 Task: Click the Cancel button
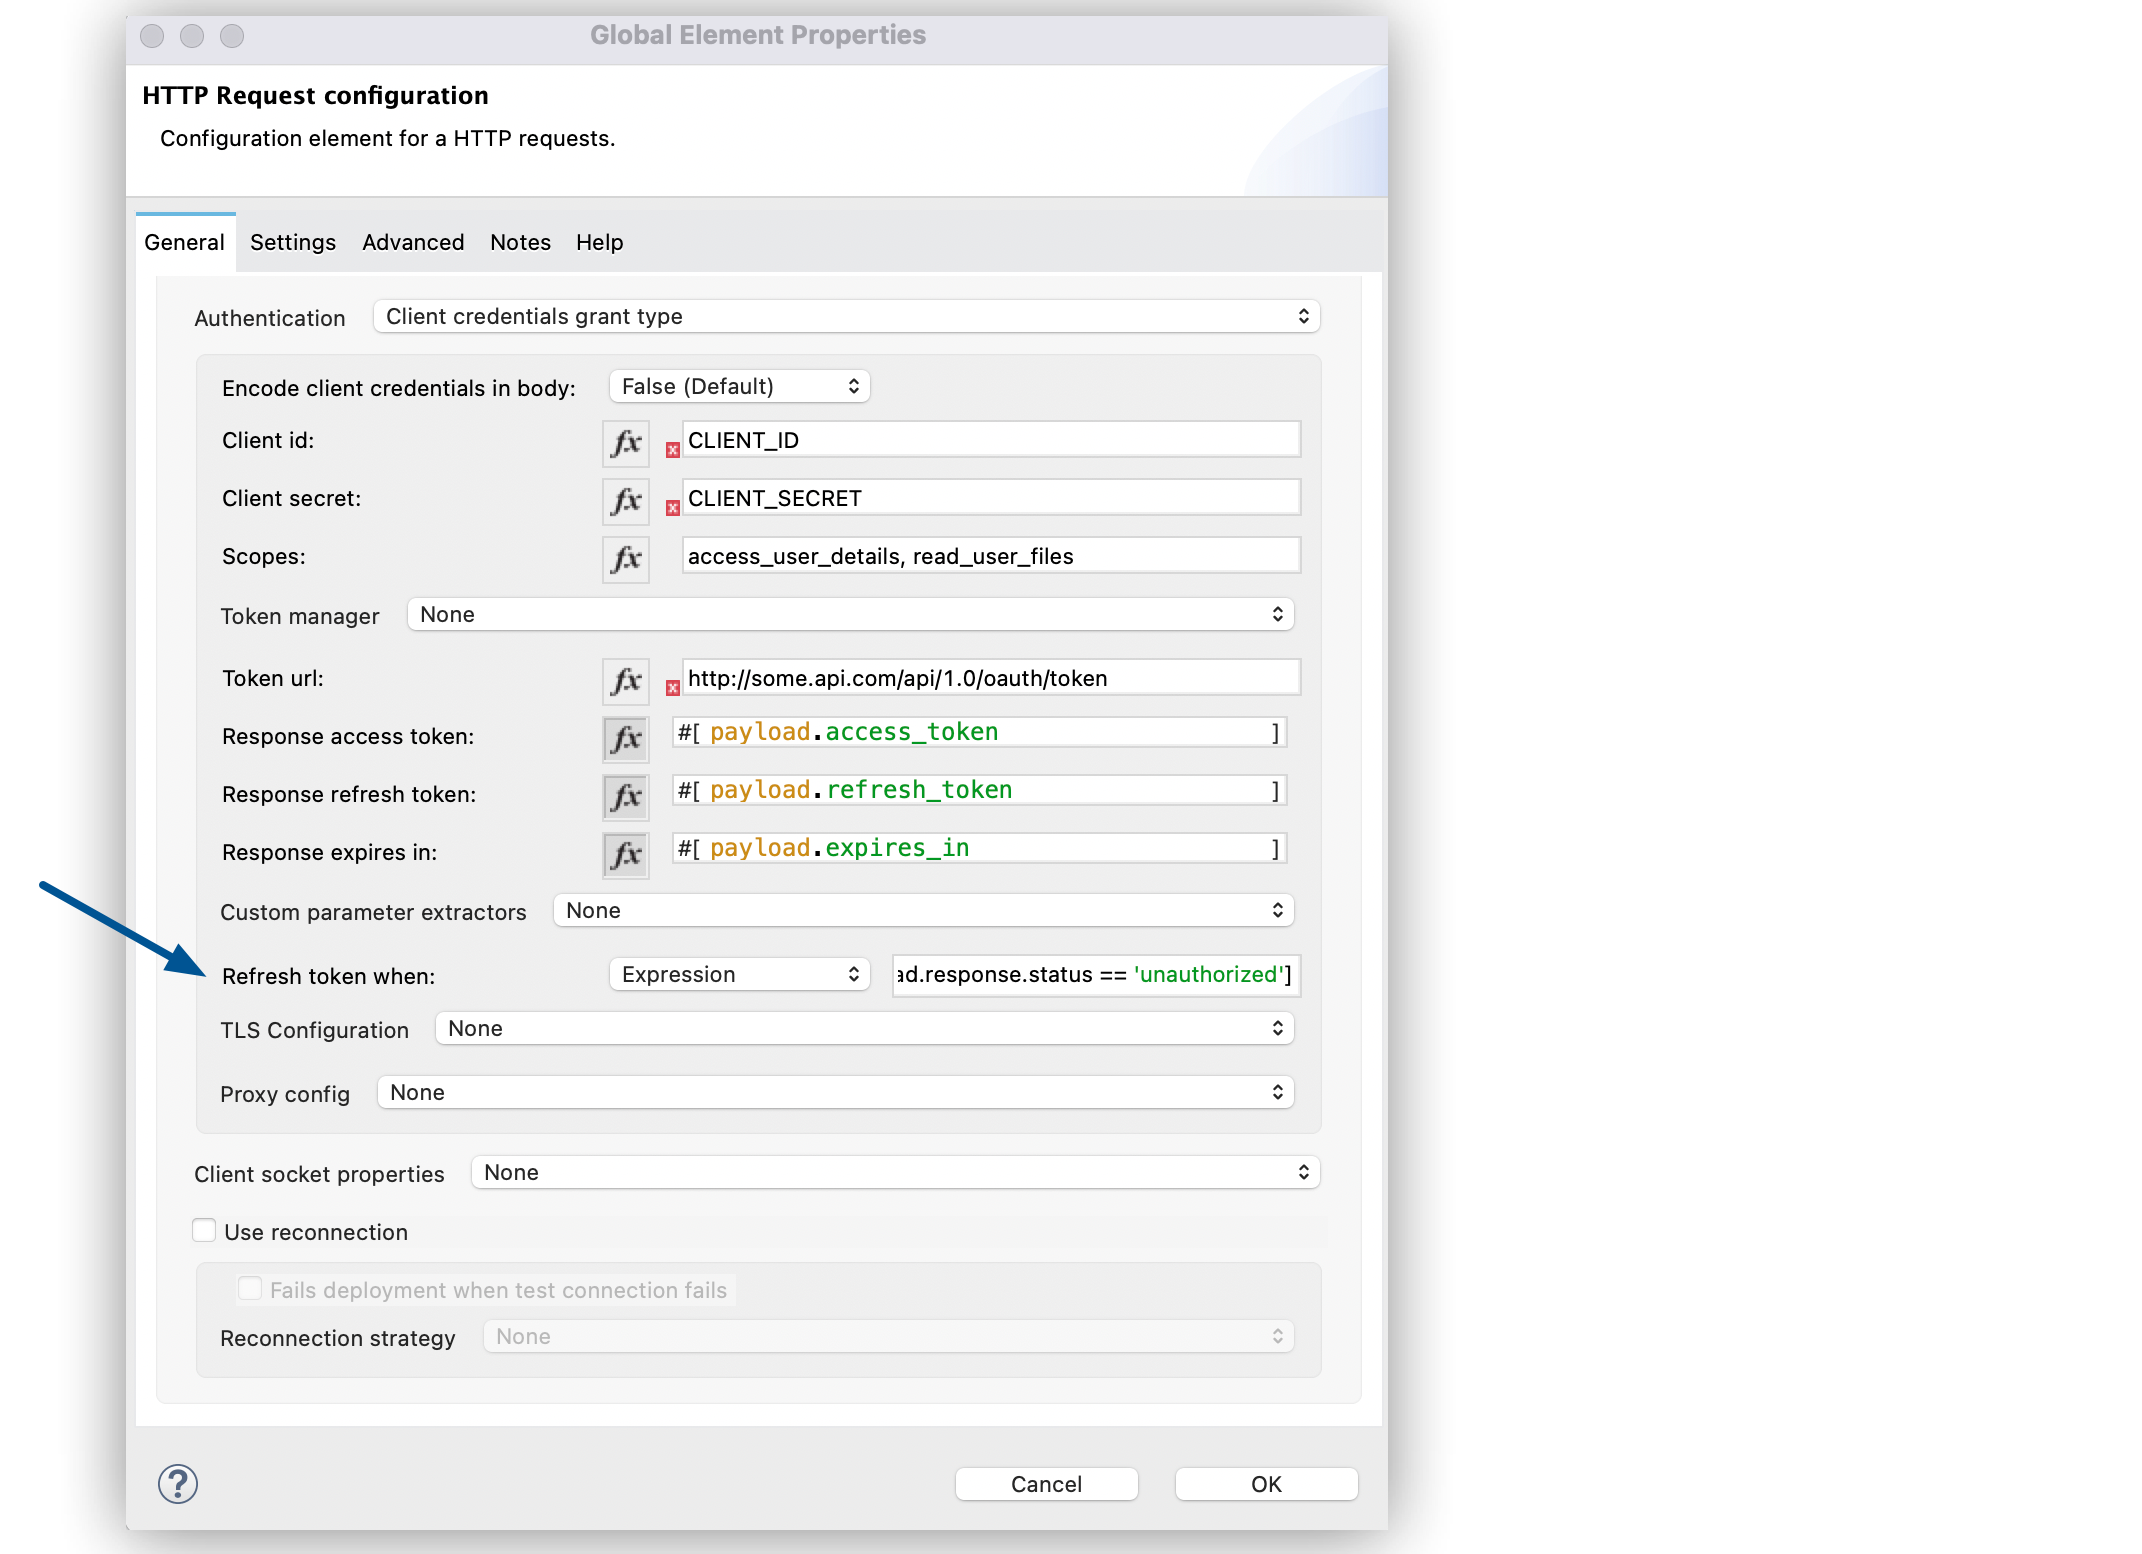point(1046,1484)
